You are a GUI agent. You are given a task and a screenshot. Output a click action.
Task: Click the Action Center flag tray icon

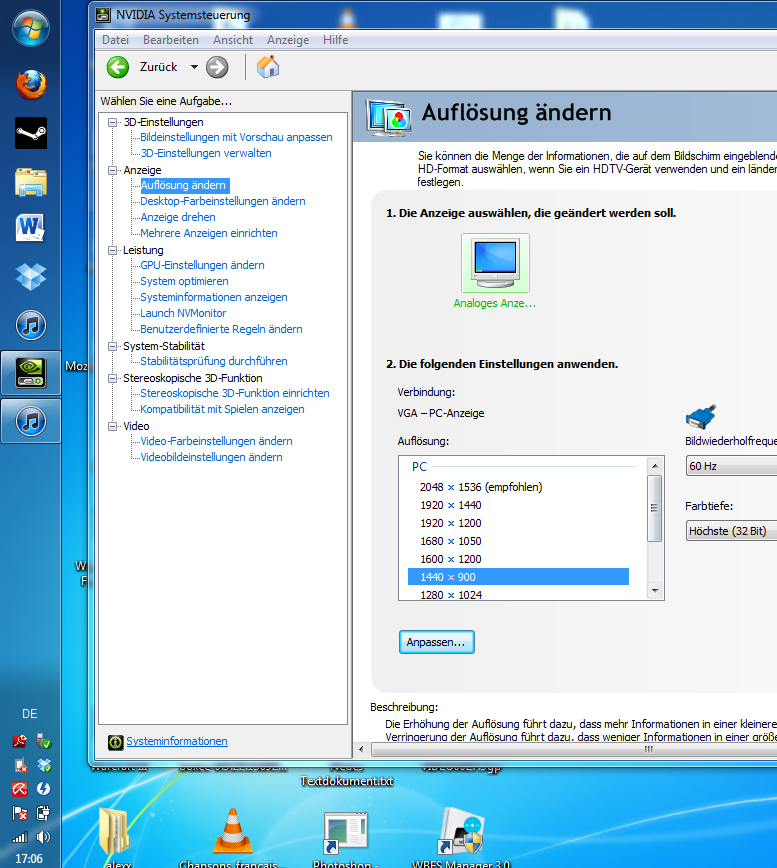click(20, 813)
